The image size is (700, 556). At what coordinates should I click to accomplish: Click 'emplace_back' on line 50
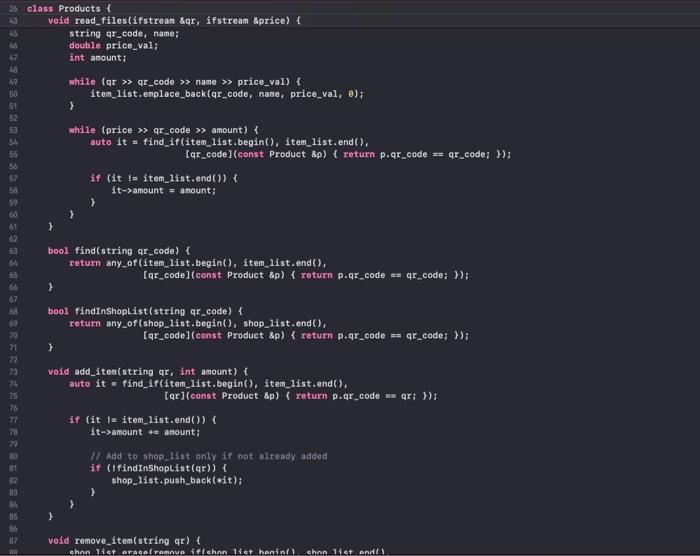click(175, 94)
